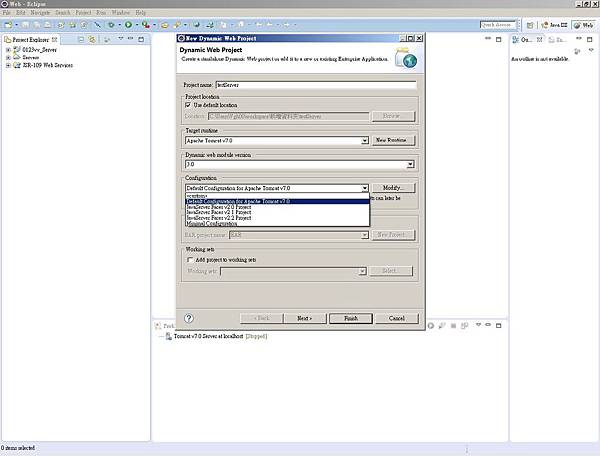Click the Next button
600x456 pixels.
[305, 318]
